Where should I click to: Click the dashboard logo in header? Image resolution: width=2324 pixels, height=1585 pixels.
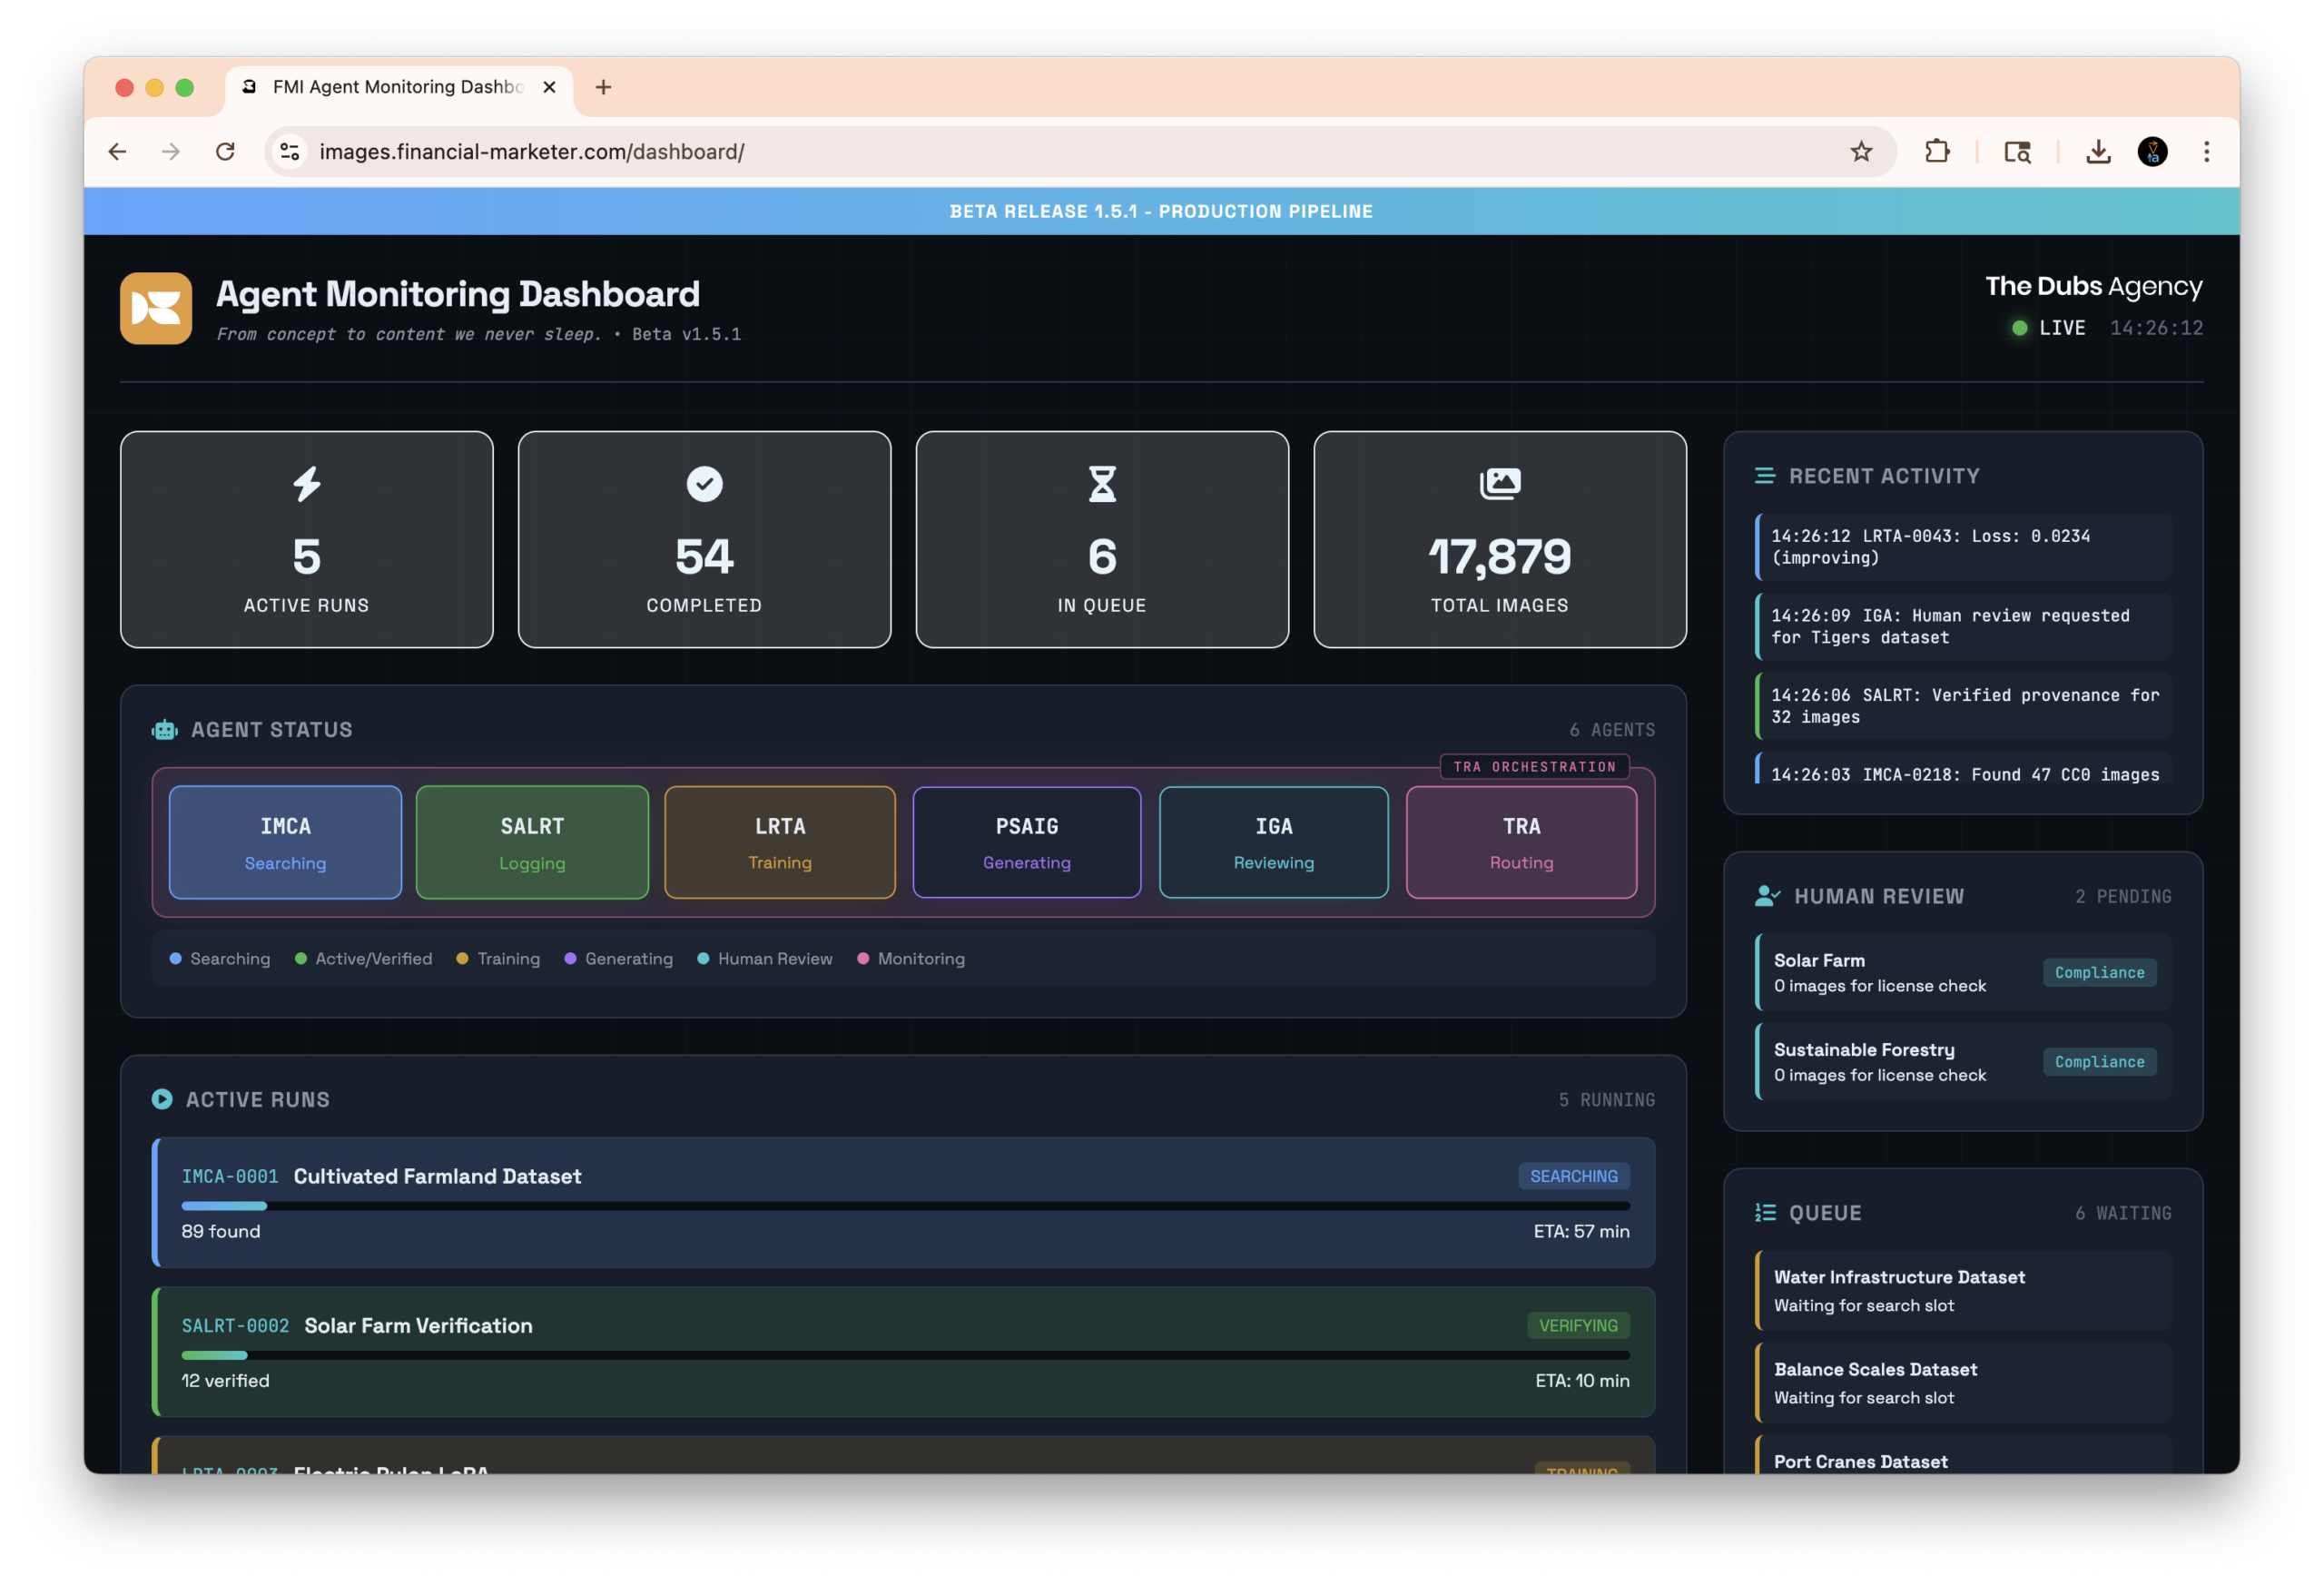coord(156,309)
